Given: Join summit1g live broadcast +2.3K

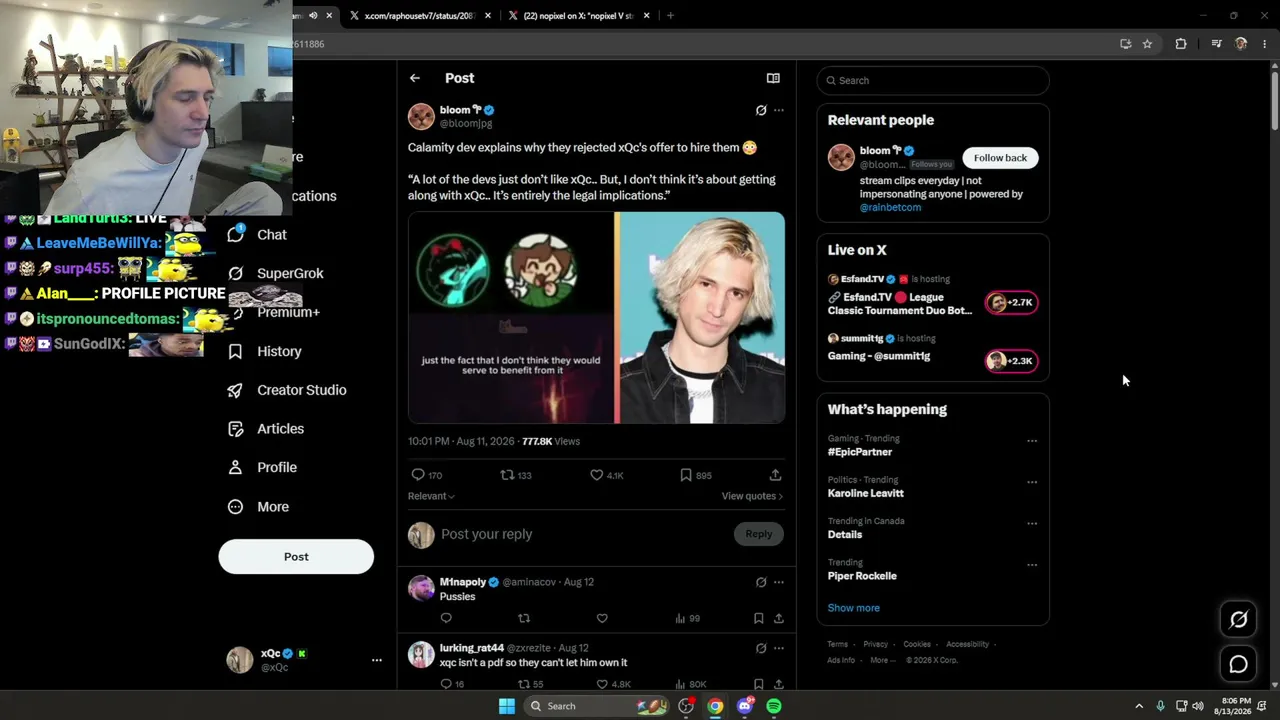Looking at the screenshot, I should tap(1012, 361).
